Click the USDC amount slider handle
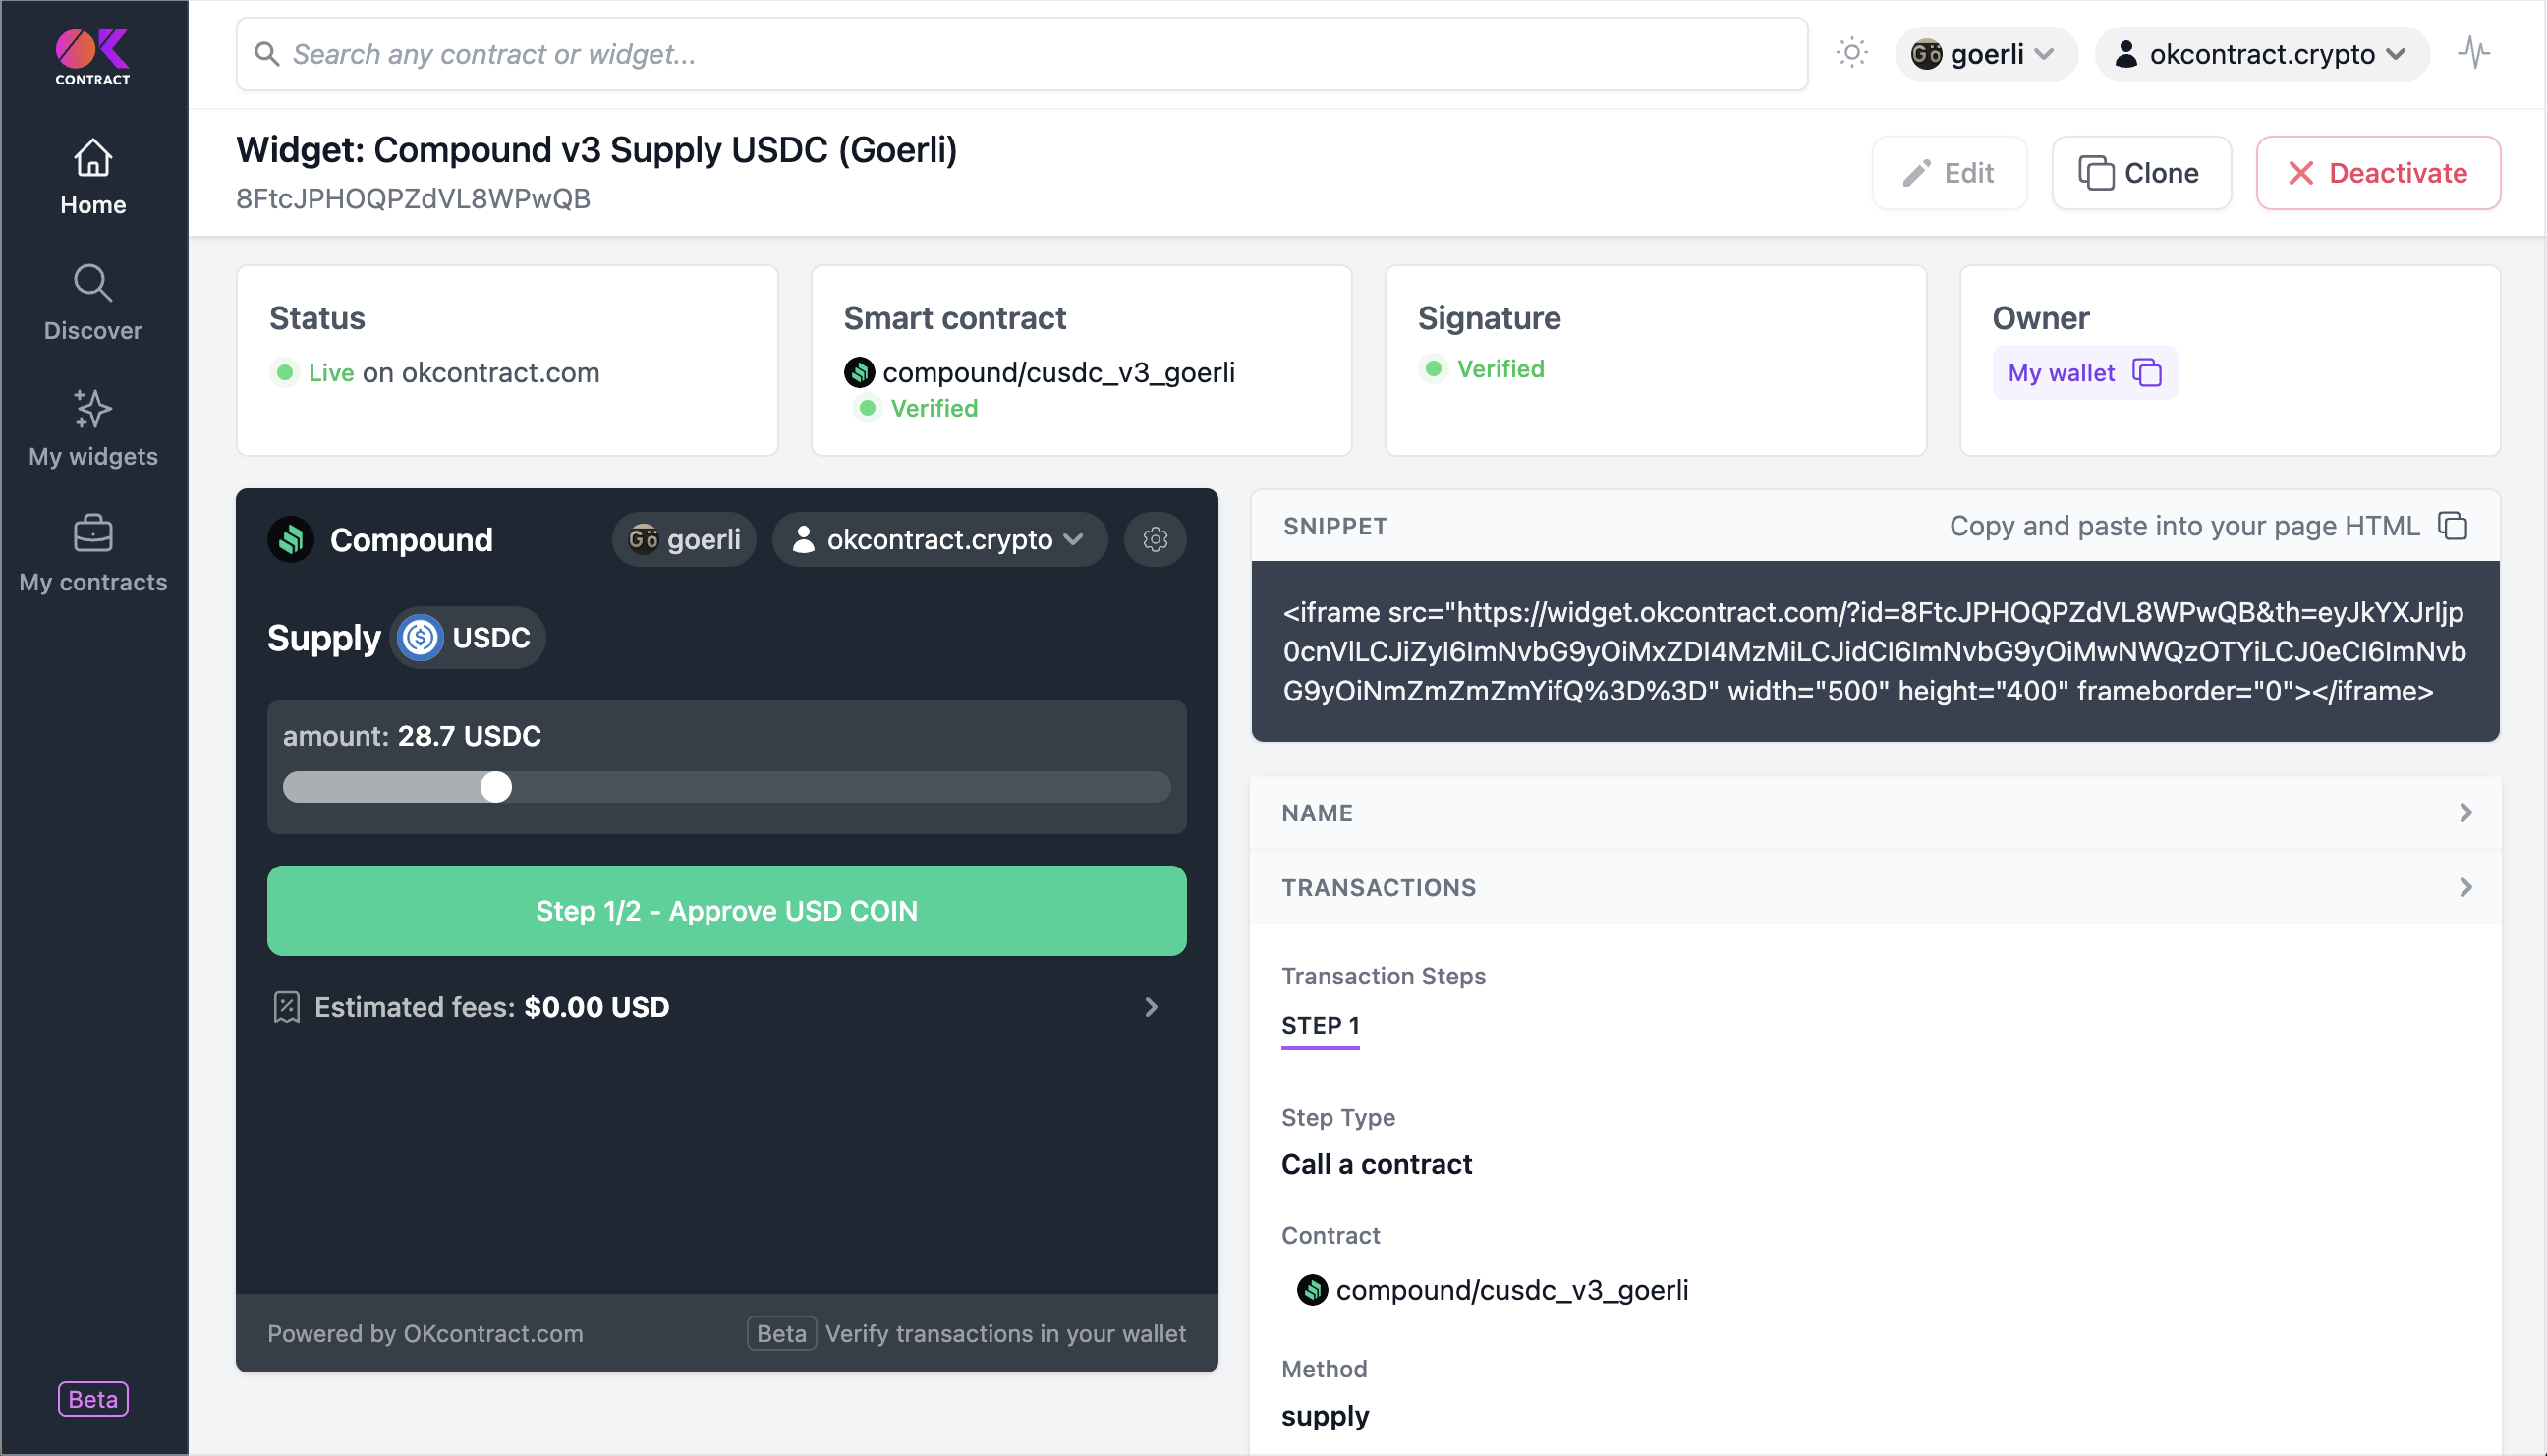The width and height of the screenshot is (2547, 1456). coord(496,788)
